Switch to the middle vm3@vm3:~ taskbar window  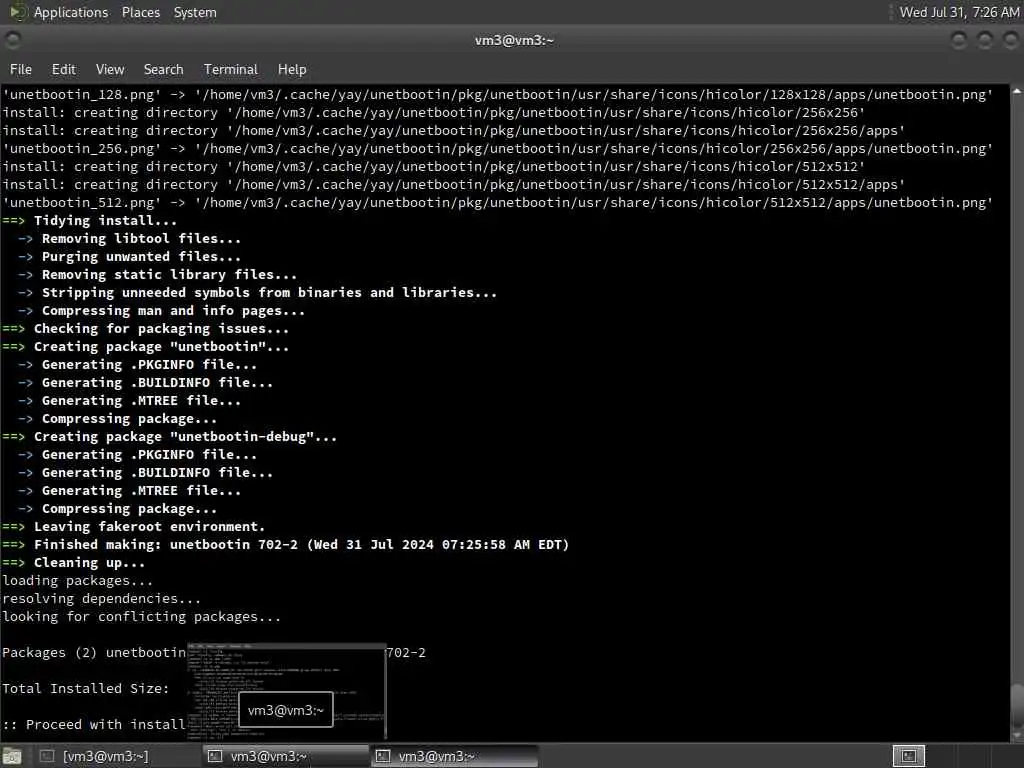(285, 756)
